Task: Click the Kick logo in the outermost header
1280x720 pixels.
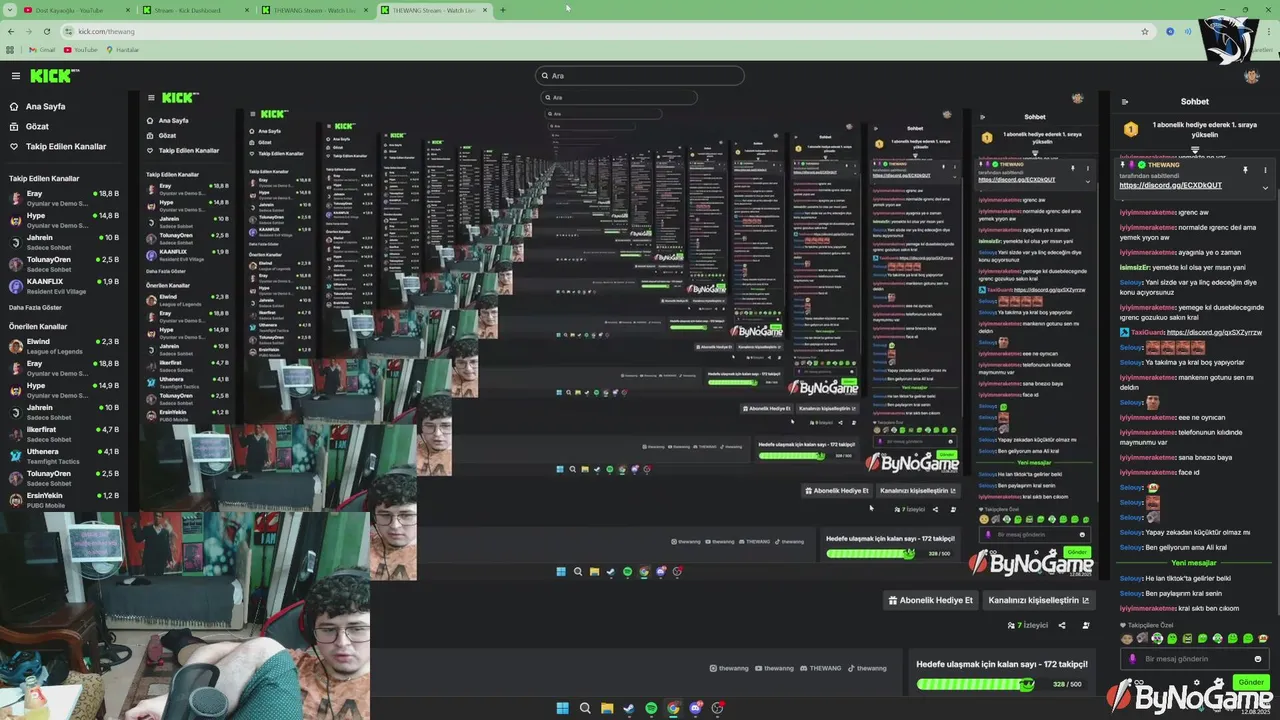Action: [x=52, y=76]
